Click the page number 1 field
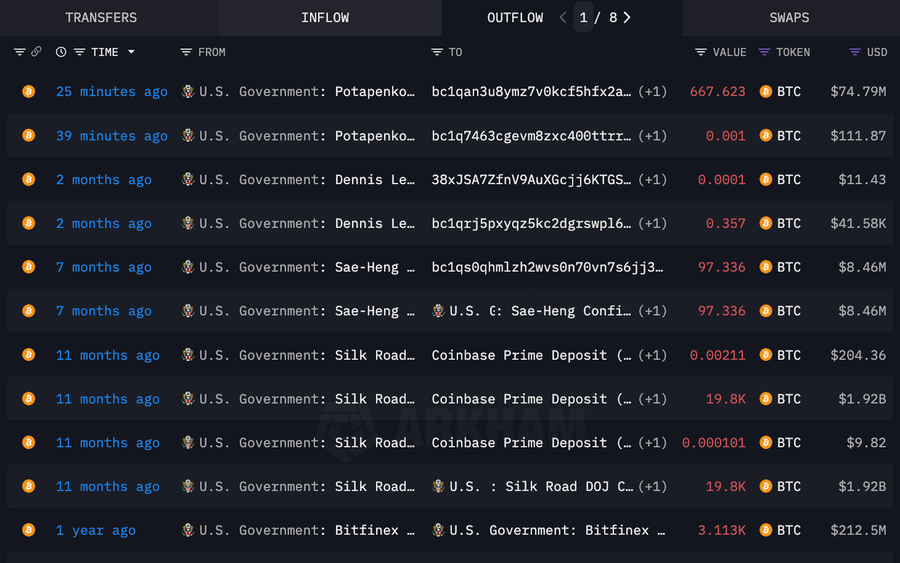 click(583, 18)
